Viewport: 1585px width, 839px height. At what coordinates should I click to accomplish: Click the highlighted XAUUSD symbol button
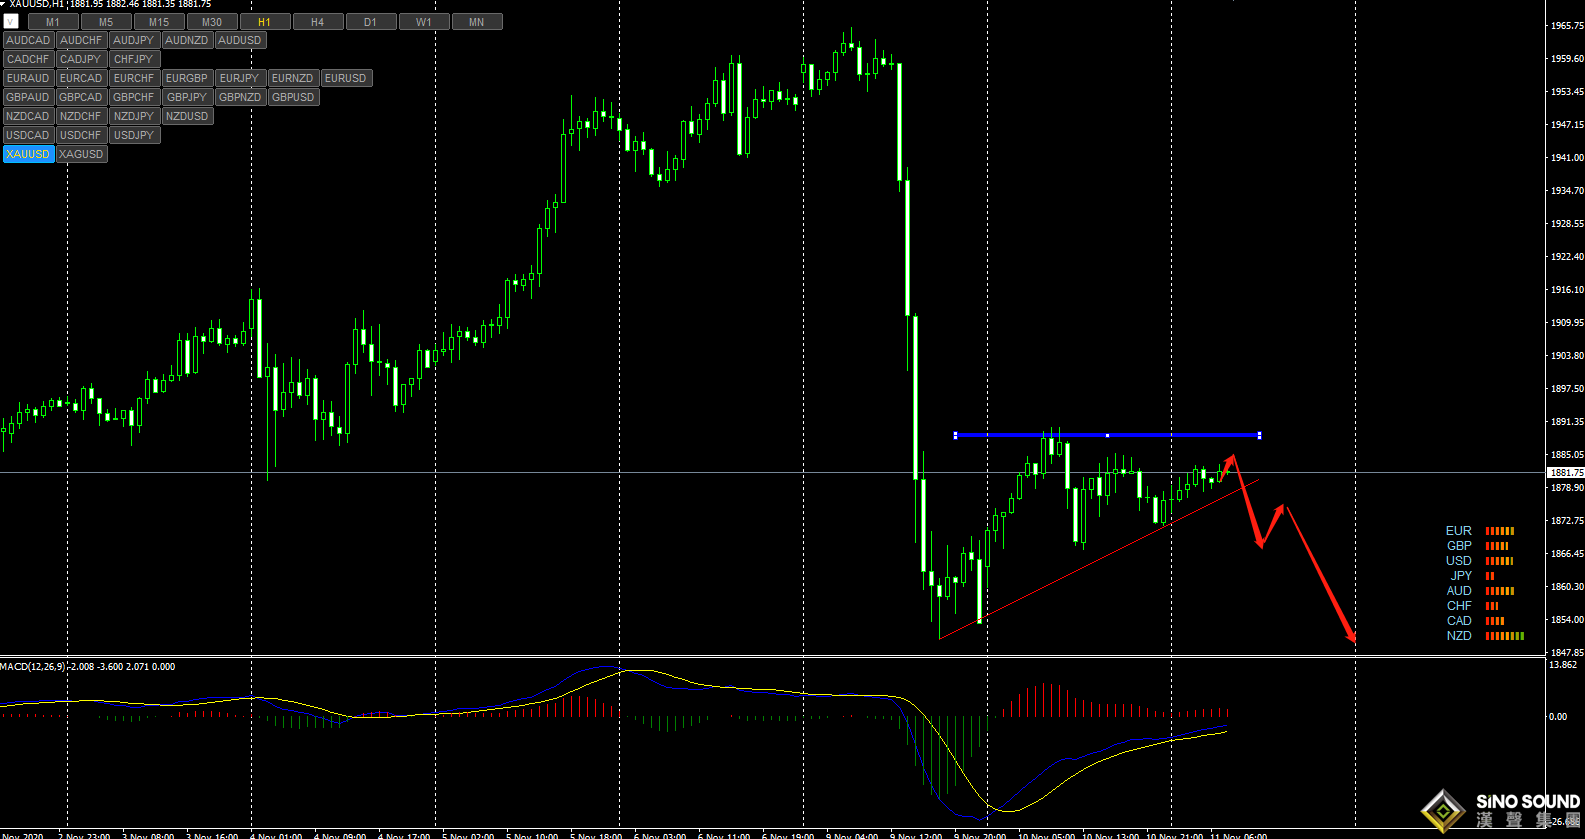pyautogui.click(x=28, y=154)
